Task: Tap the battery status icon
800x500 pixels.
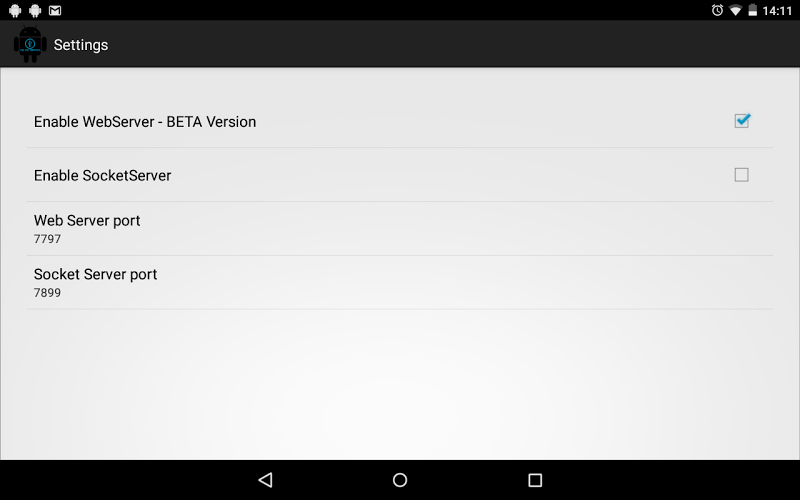Action: 753,10
